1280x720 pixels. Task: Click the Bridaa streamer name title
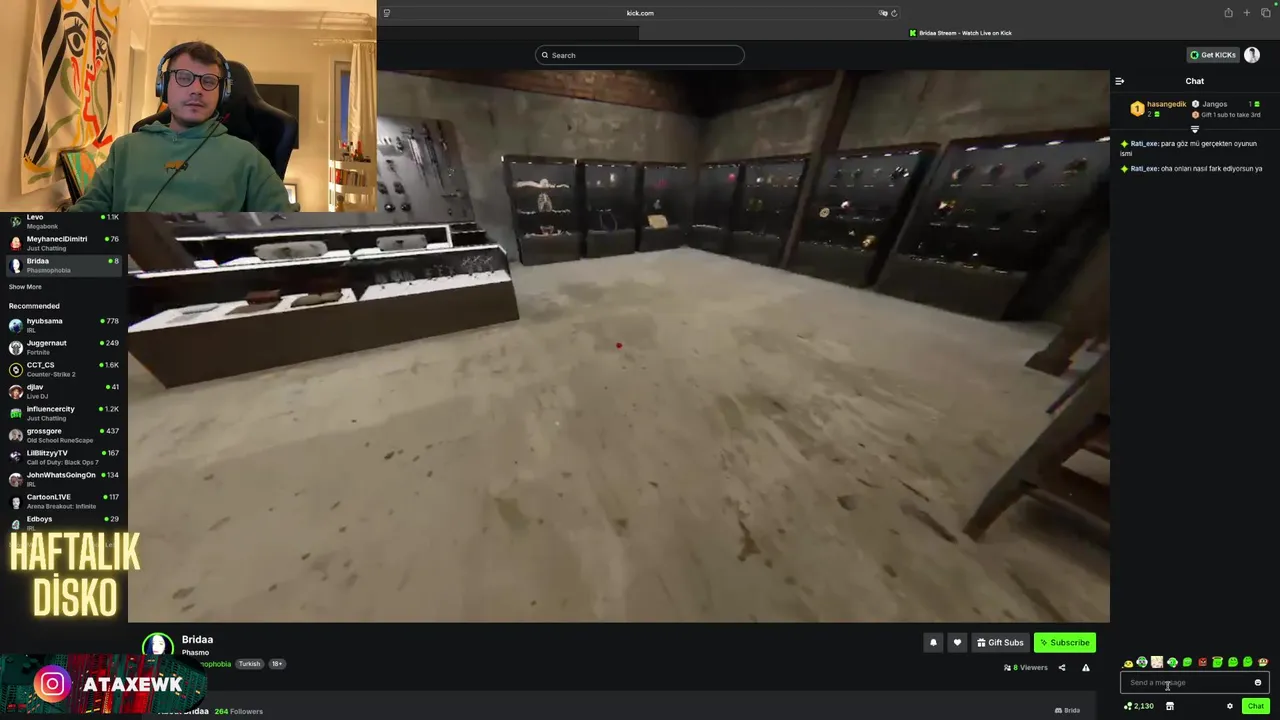tap(197, 639)
